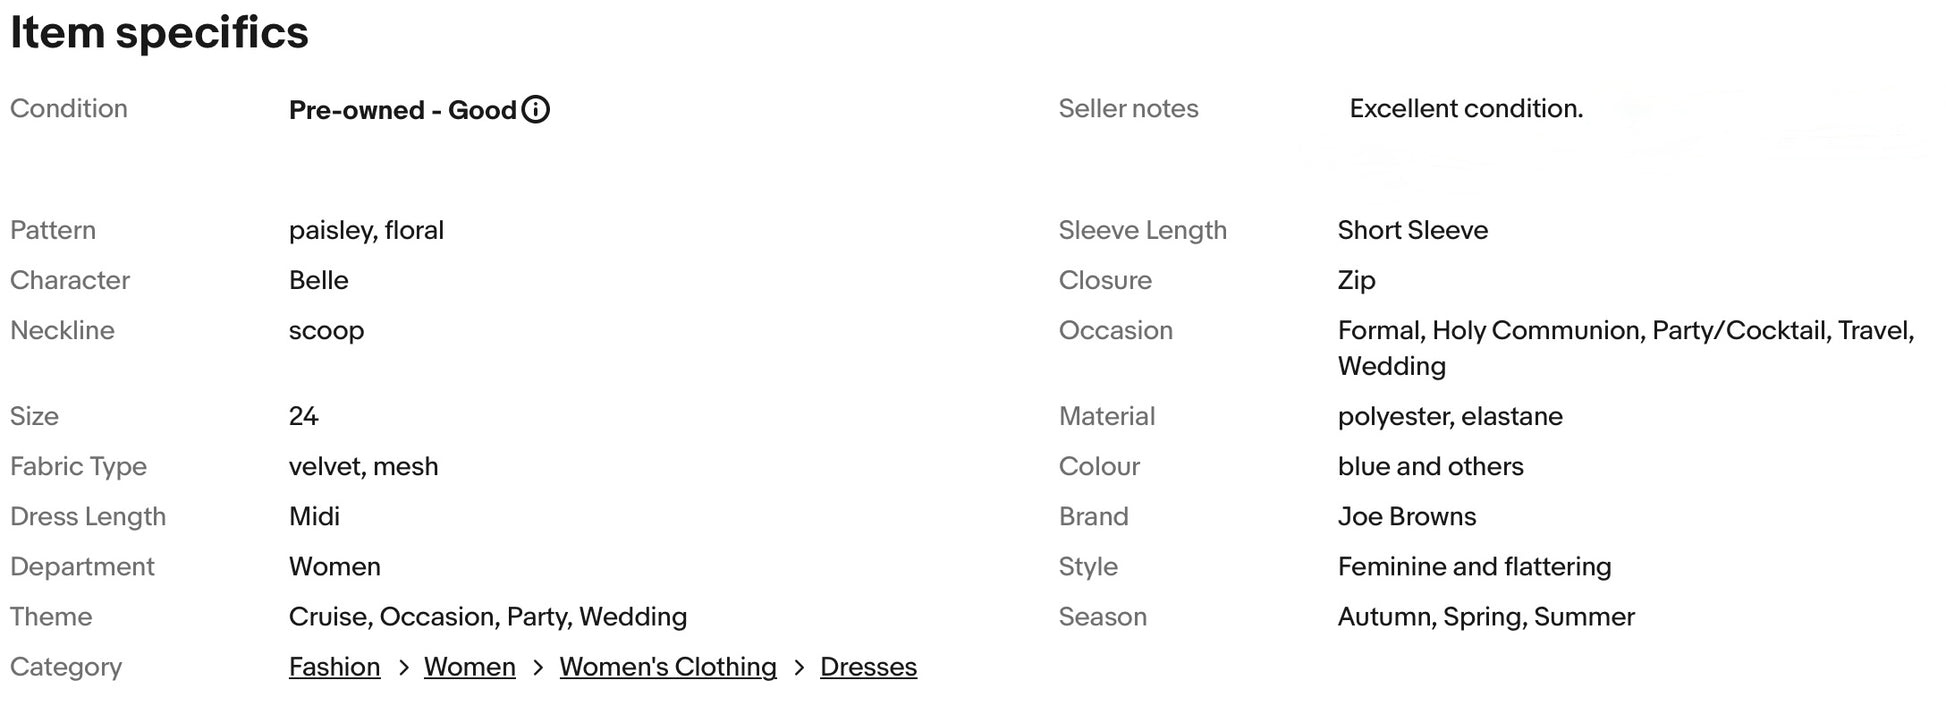1946x723 pixels.
Task: Select the Pre-owned - Good condition text
Action: pos(402,110)
